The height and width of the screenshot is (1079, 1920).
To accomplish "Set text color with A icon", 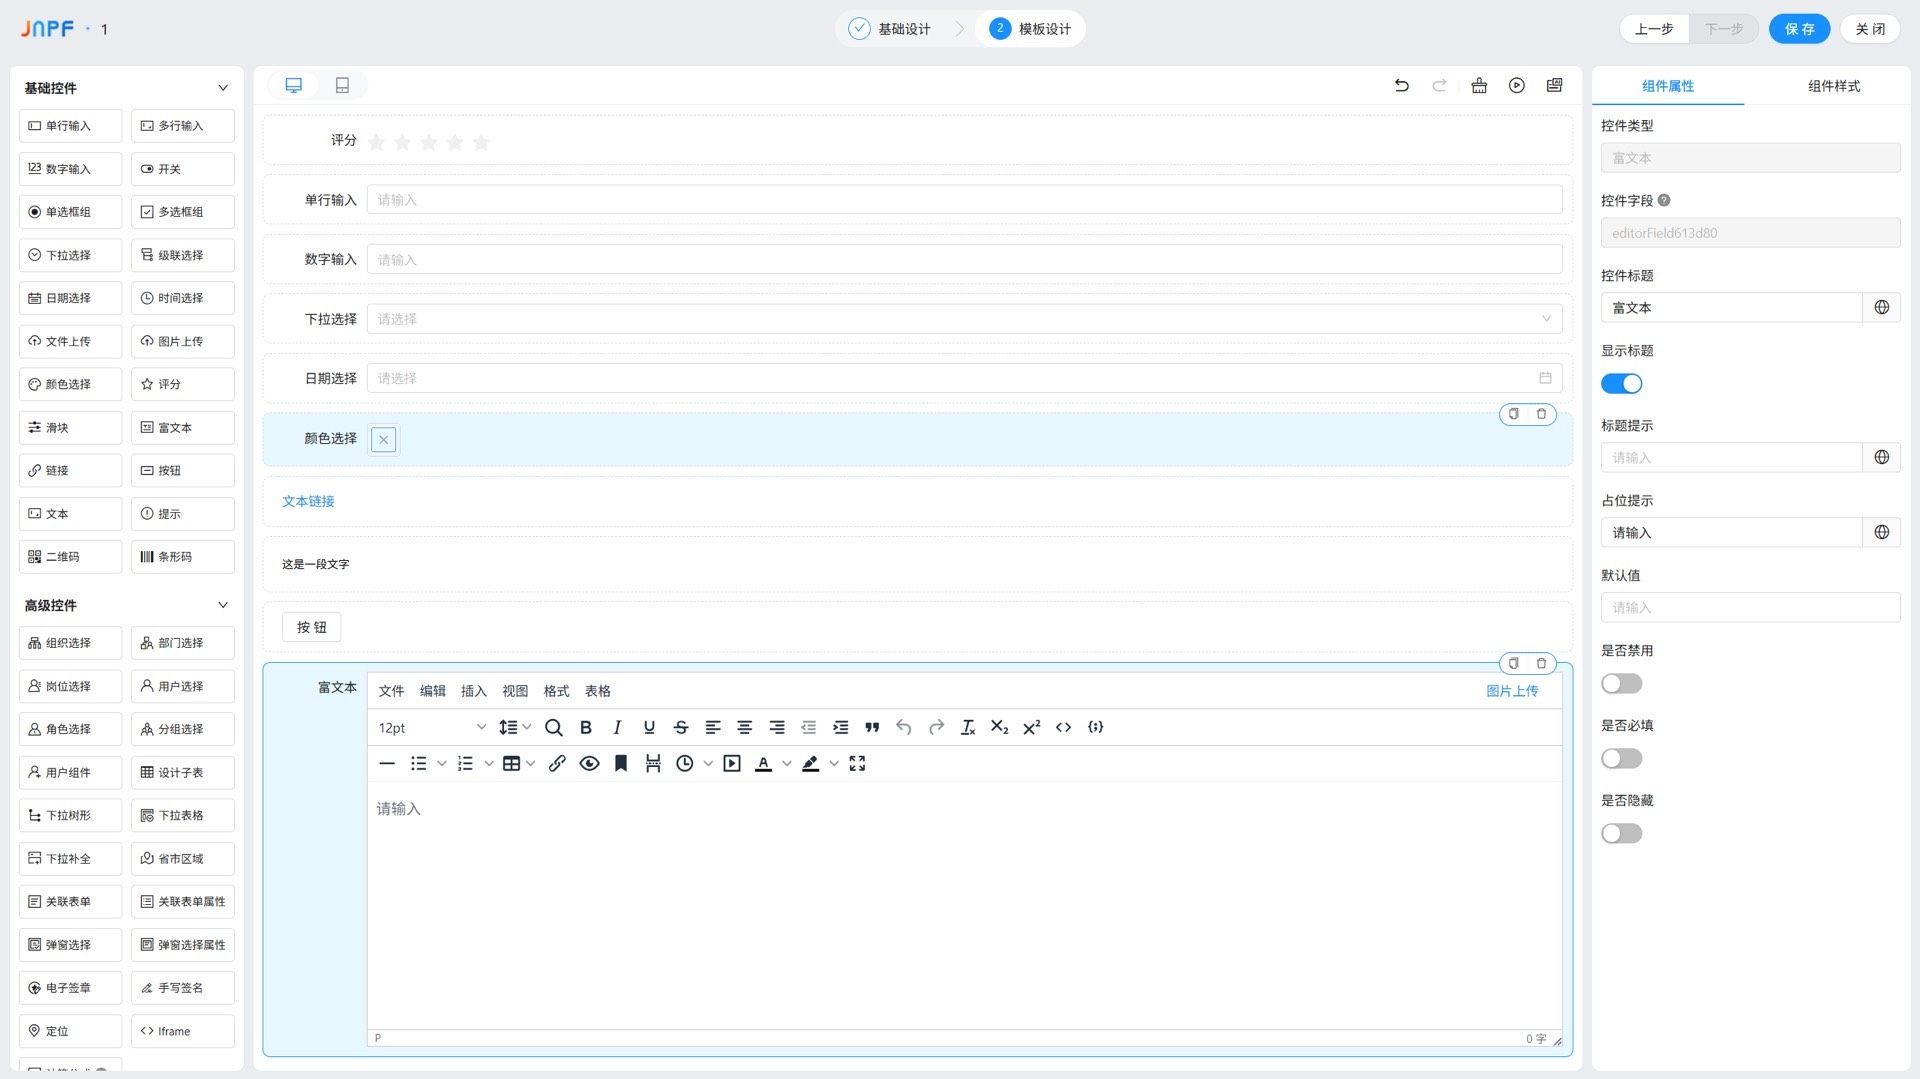I will tap(763, 763).
